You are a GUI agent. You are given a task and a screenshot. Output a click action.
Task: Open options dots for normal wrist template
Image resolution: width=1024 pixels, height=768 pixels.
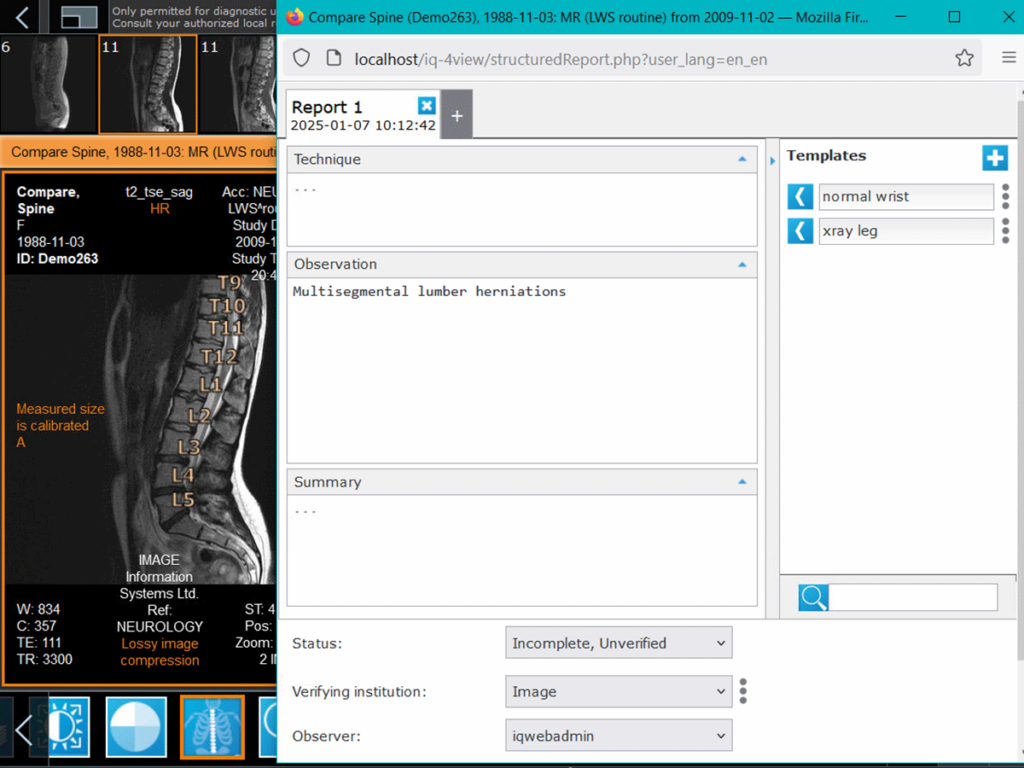(1005, 196)
